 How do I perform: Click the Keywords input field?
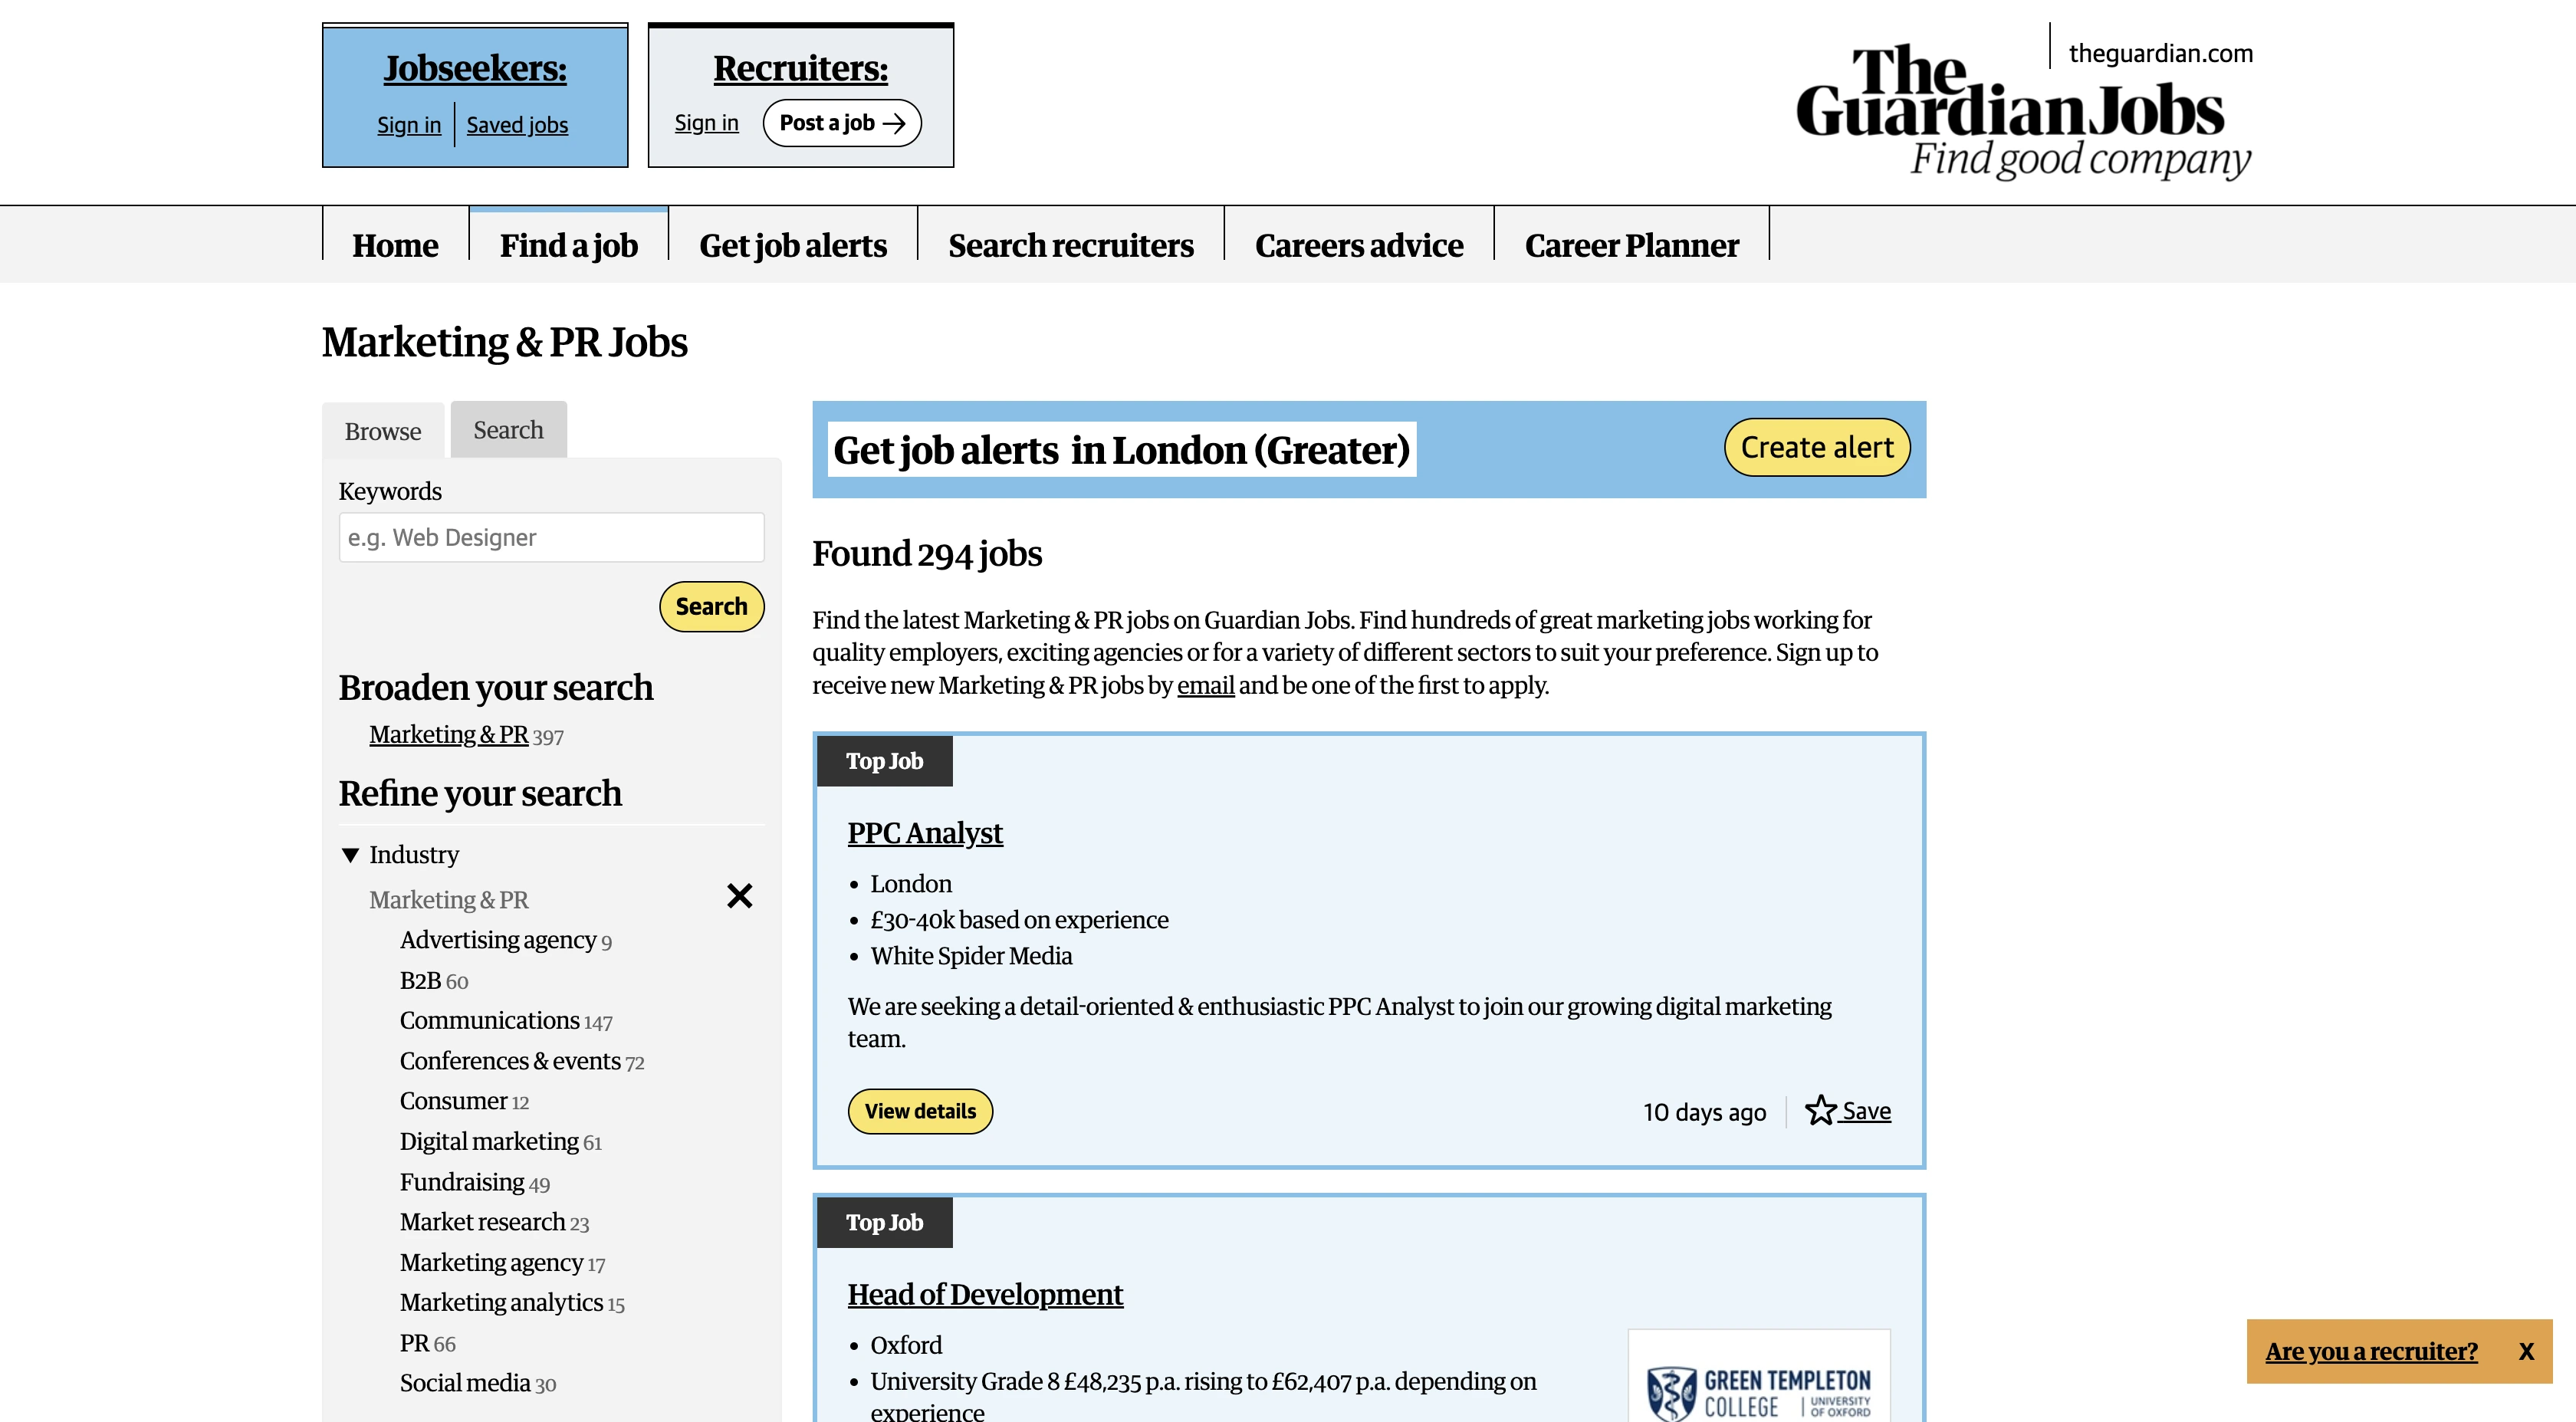click(x=551, y=538)
